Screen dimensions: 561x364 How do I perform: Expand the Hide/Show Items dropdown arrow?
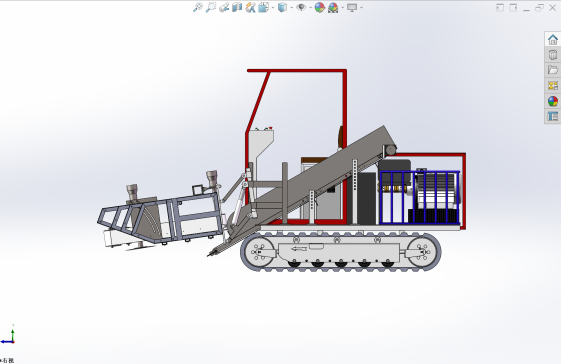(310, 7)
